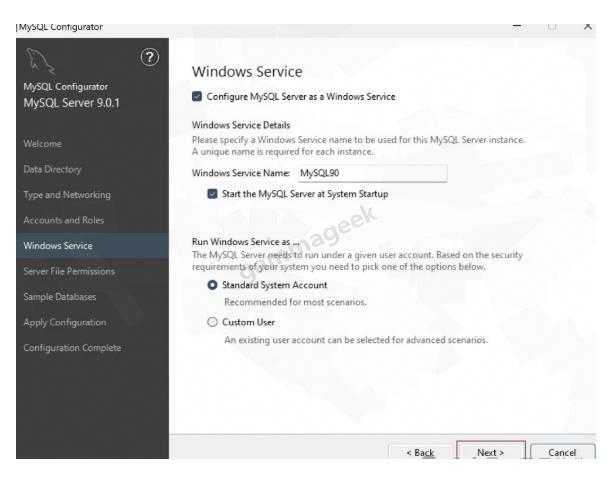
Task: Open Configuration Complete step
Action: point(72,348)
